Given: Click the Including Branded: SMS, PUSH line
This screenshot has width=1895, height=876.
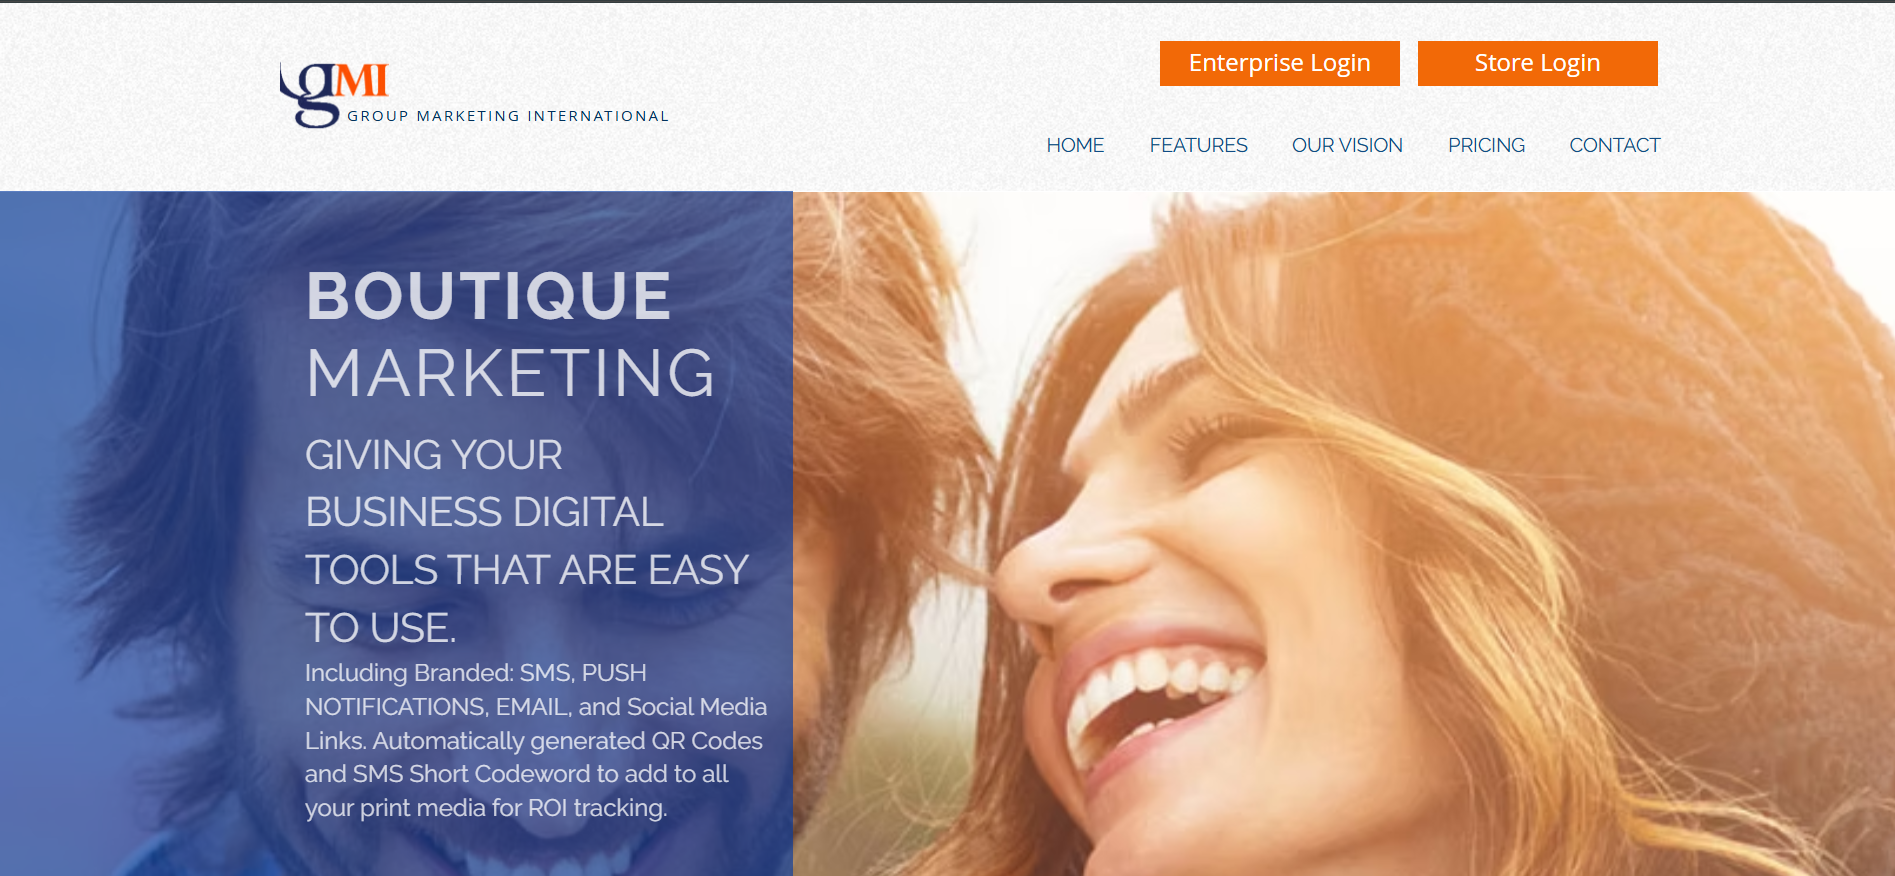Looking at the screenshot, I should pyautogui.click(x=476, y=673).
